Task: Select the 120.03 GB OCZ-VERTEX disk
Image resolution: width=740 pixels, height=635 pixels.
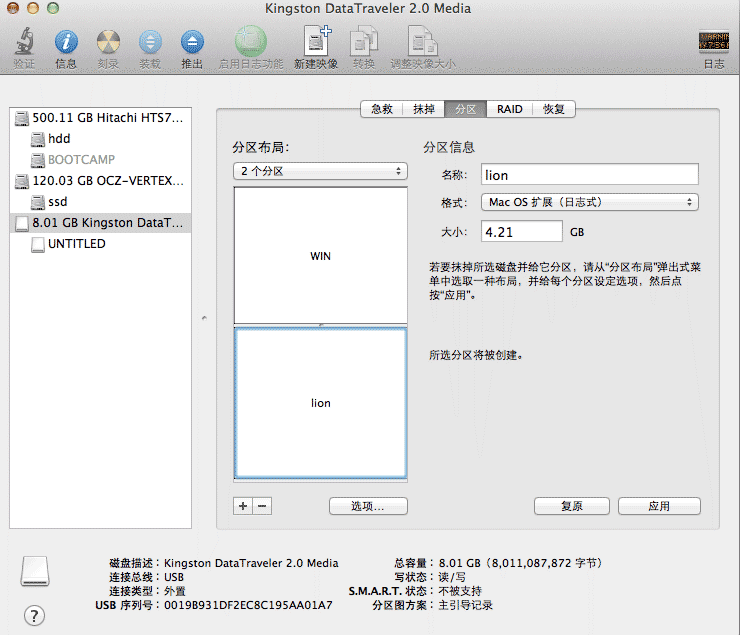Action: (100, 181)
